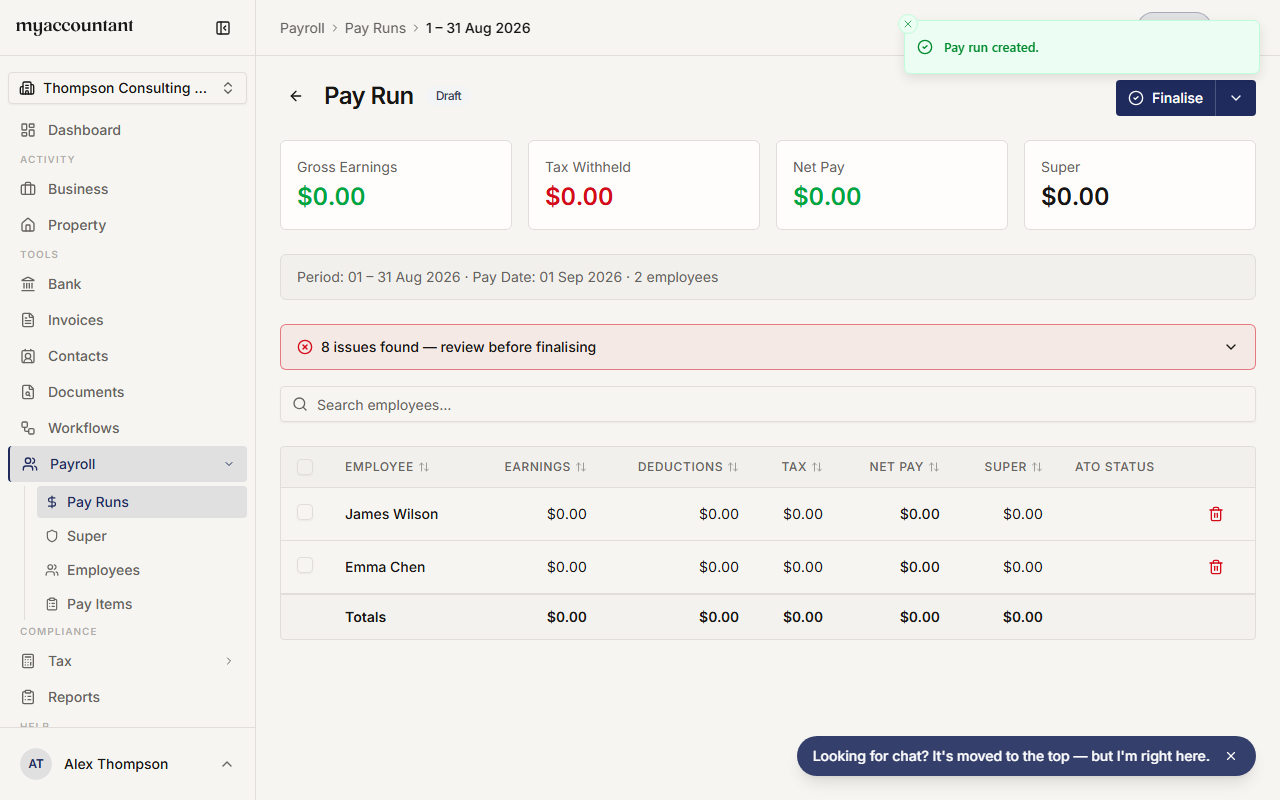1280x800 pixels.
Task: Click the back arrow beside Pay Run
Action: [x=296, y=96]
